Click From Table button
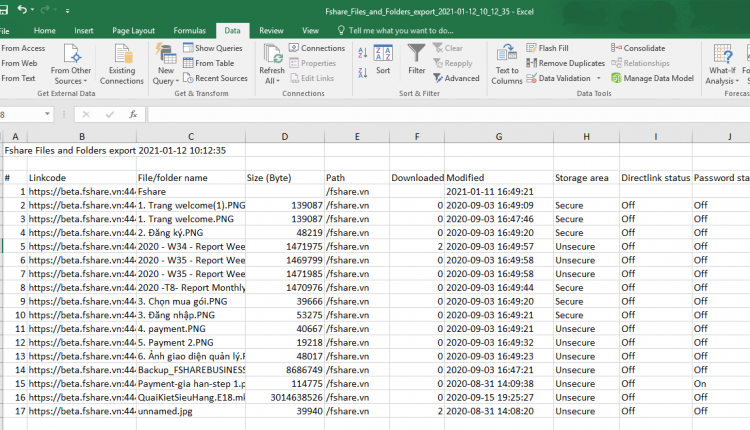 tap(209, 63)
